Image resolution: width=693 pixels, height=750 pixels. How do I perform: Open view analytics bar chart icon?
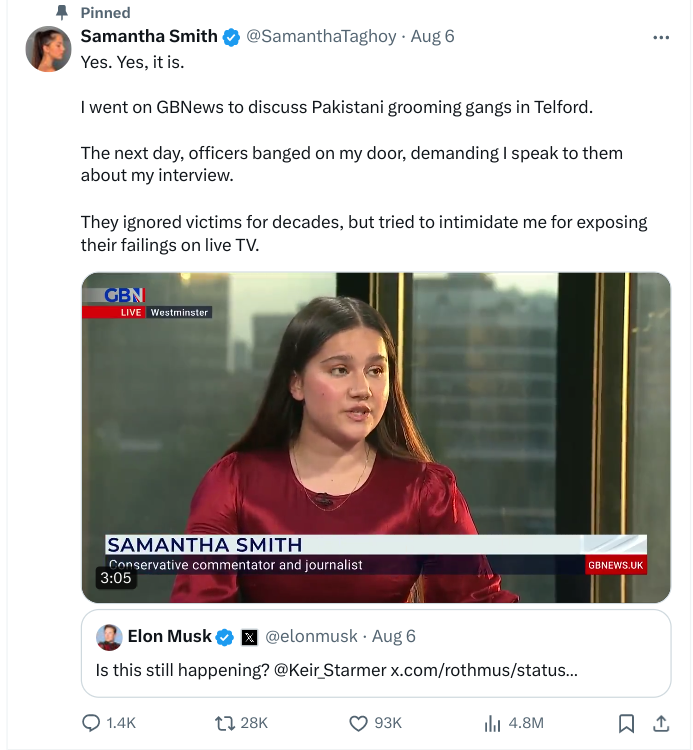[492, 722]
